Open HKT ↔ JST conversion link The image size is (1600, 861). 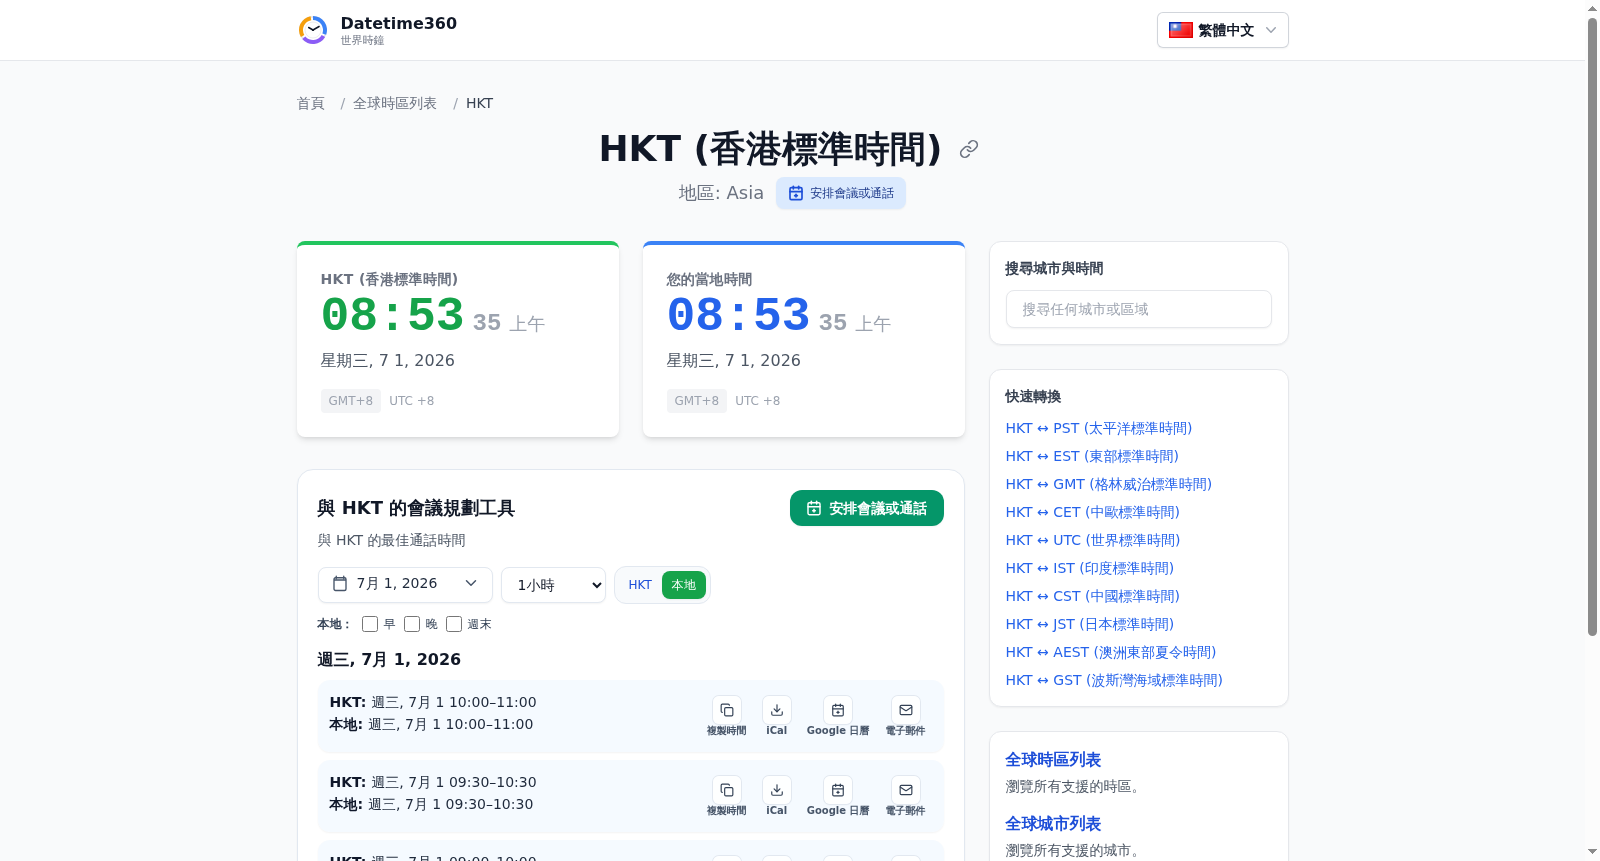click(1090, 624)
